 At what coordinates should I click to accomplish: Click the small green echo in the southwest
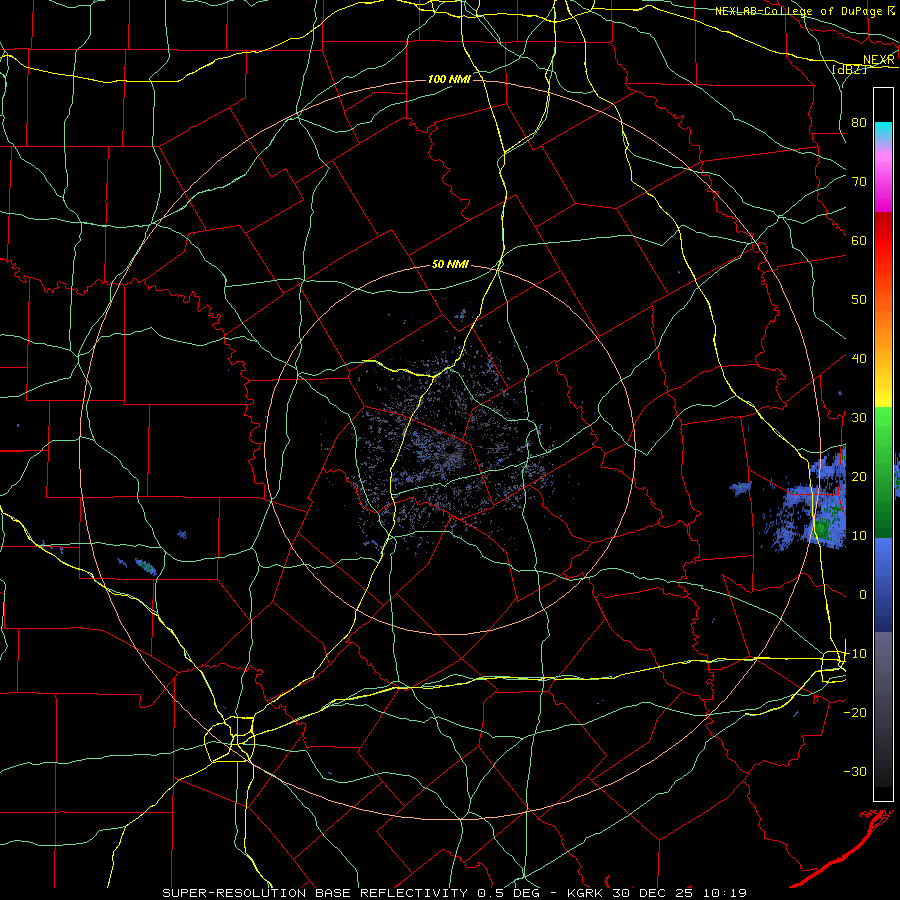(146, 567)
